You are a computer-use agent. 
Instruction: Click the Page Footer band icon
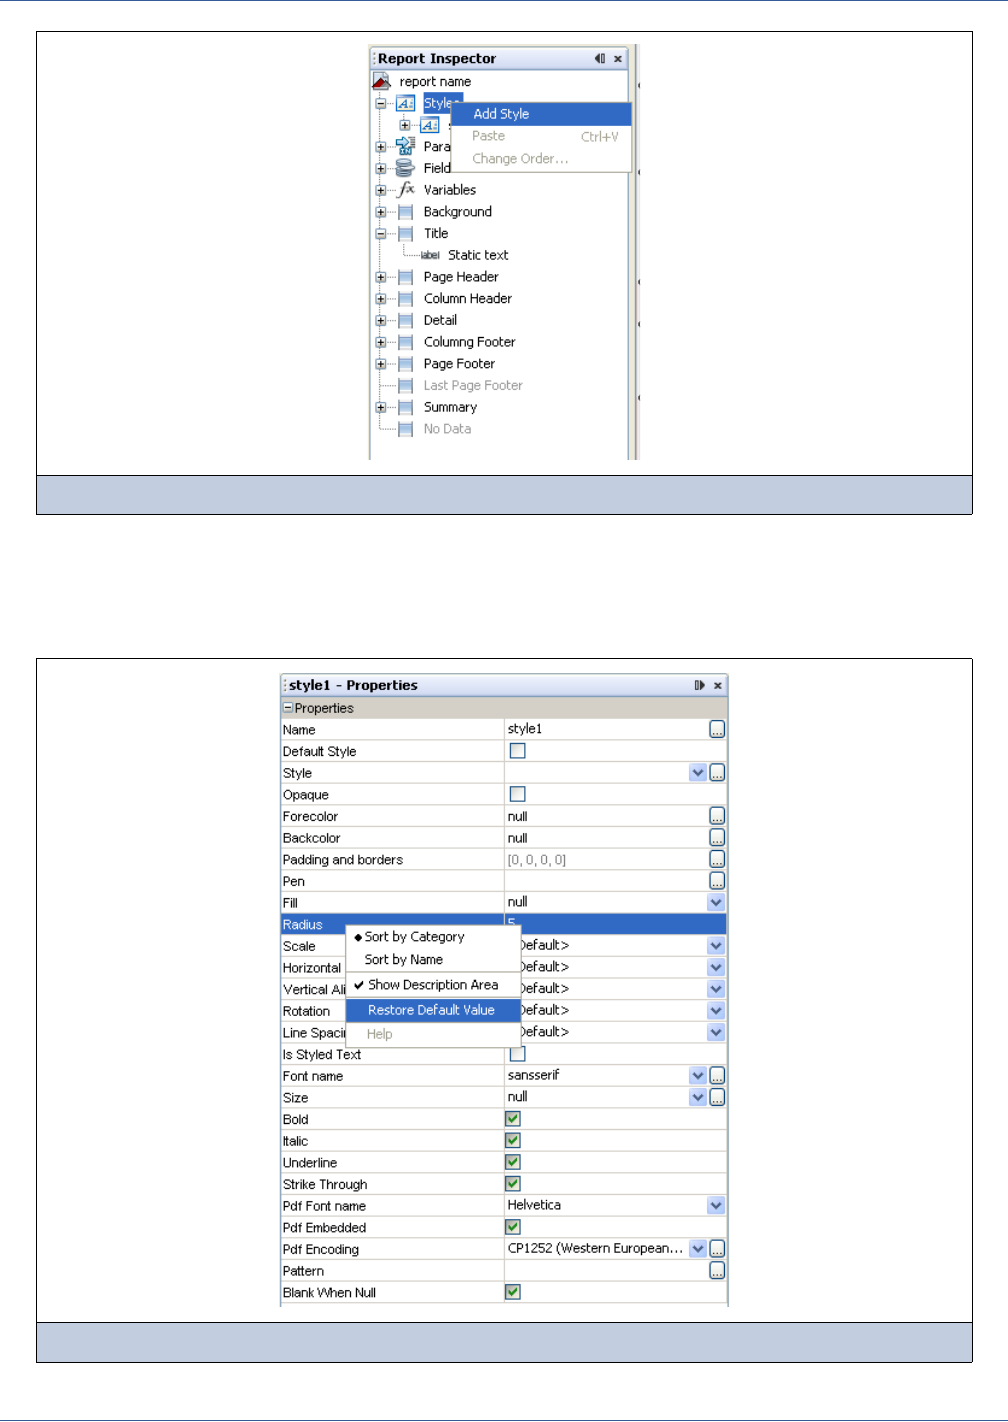(x=406, y=364)
